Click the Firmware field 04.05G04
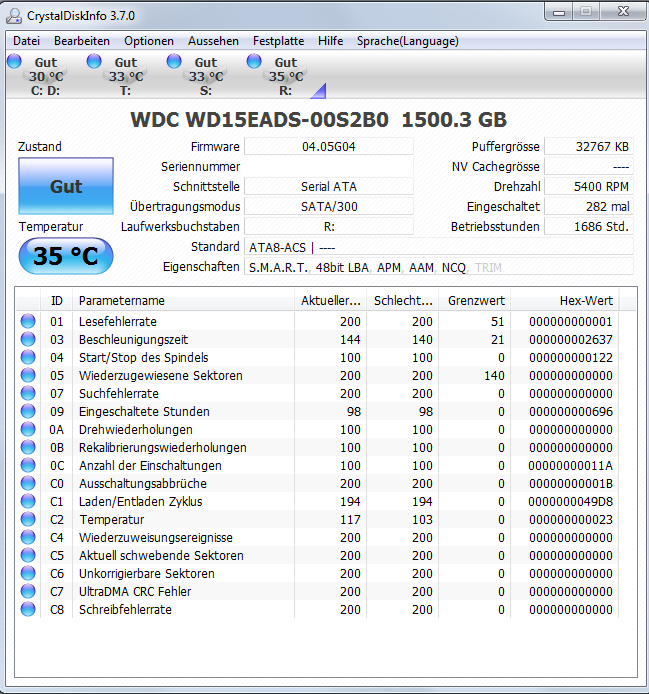 tap(329, 147)
